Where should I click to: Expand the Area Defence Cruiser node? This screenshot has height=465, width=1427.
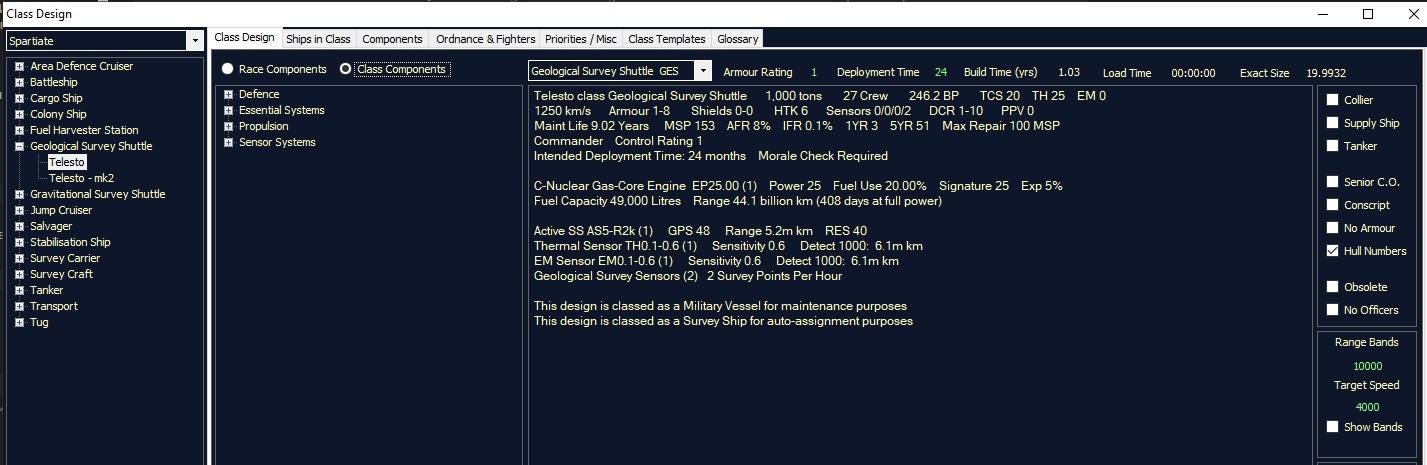click(19, 66)
